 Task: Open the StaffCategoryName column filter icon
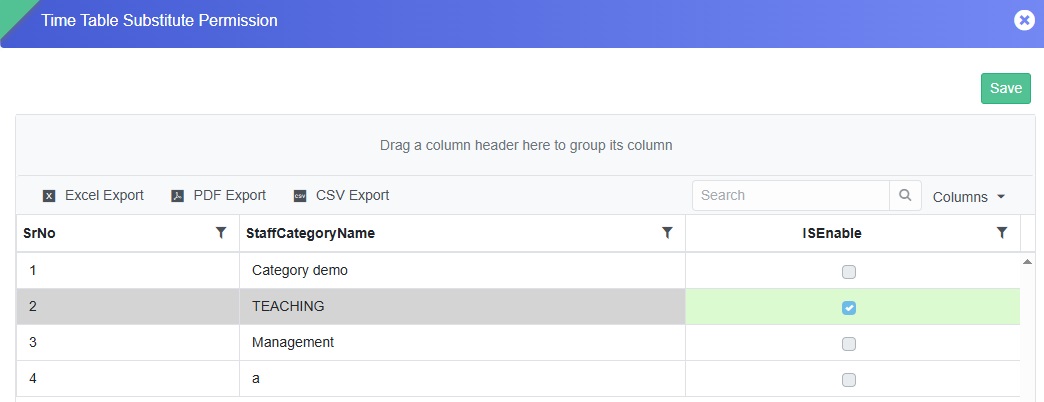point(667,233)
